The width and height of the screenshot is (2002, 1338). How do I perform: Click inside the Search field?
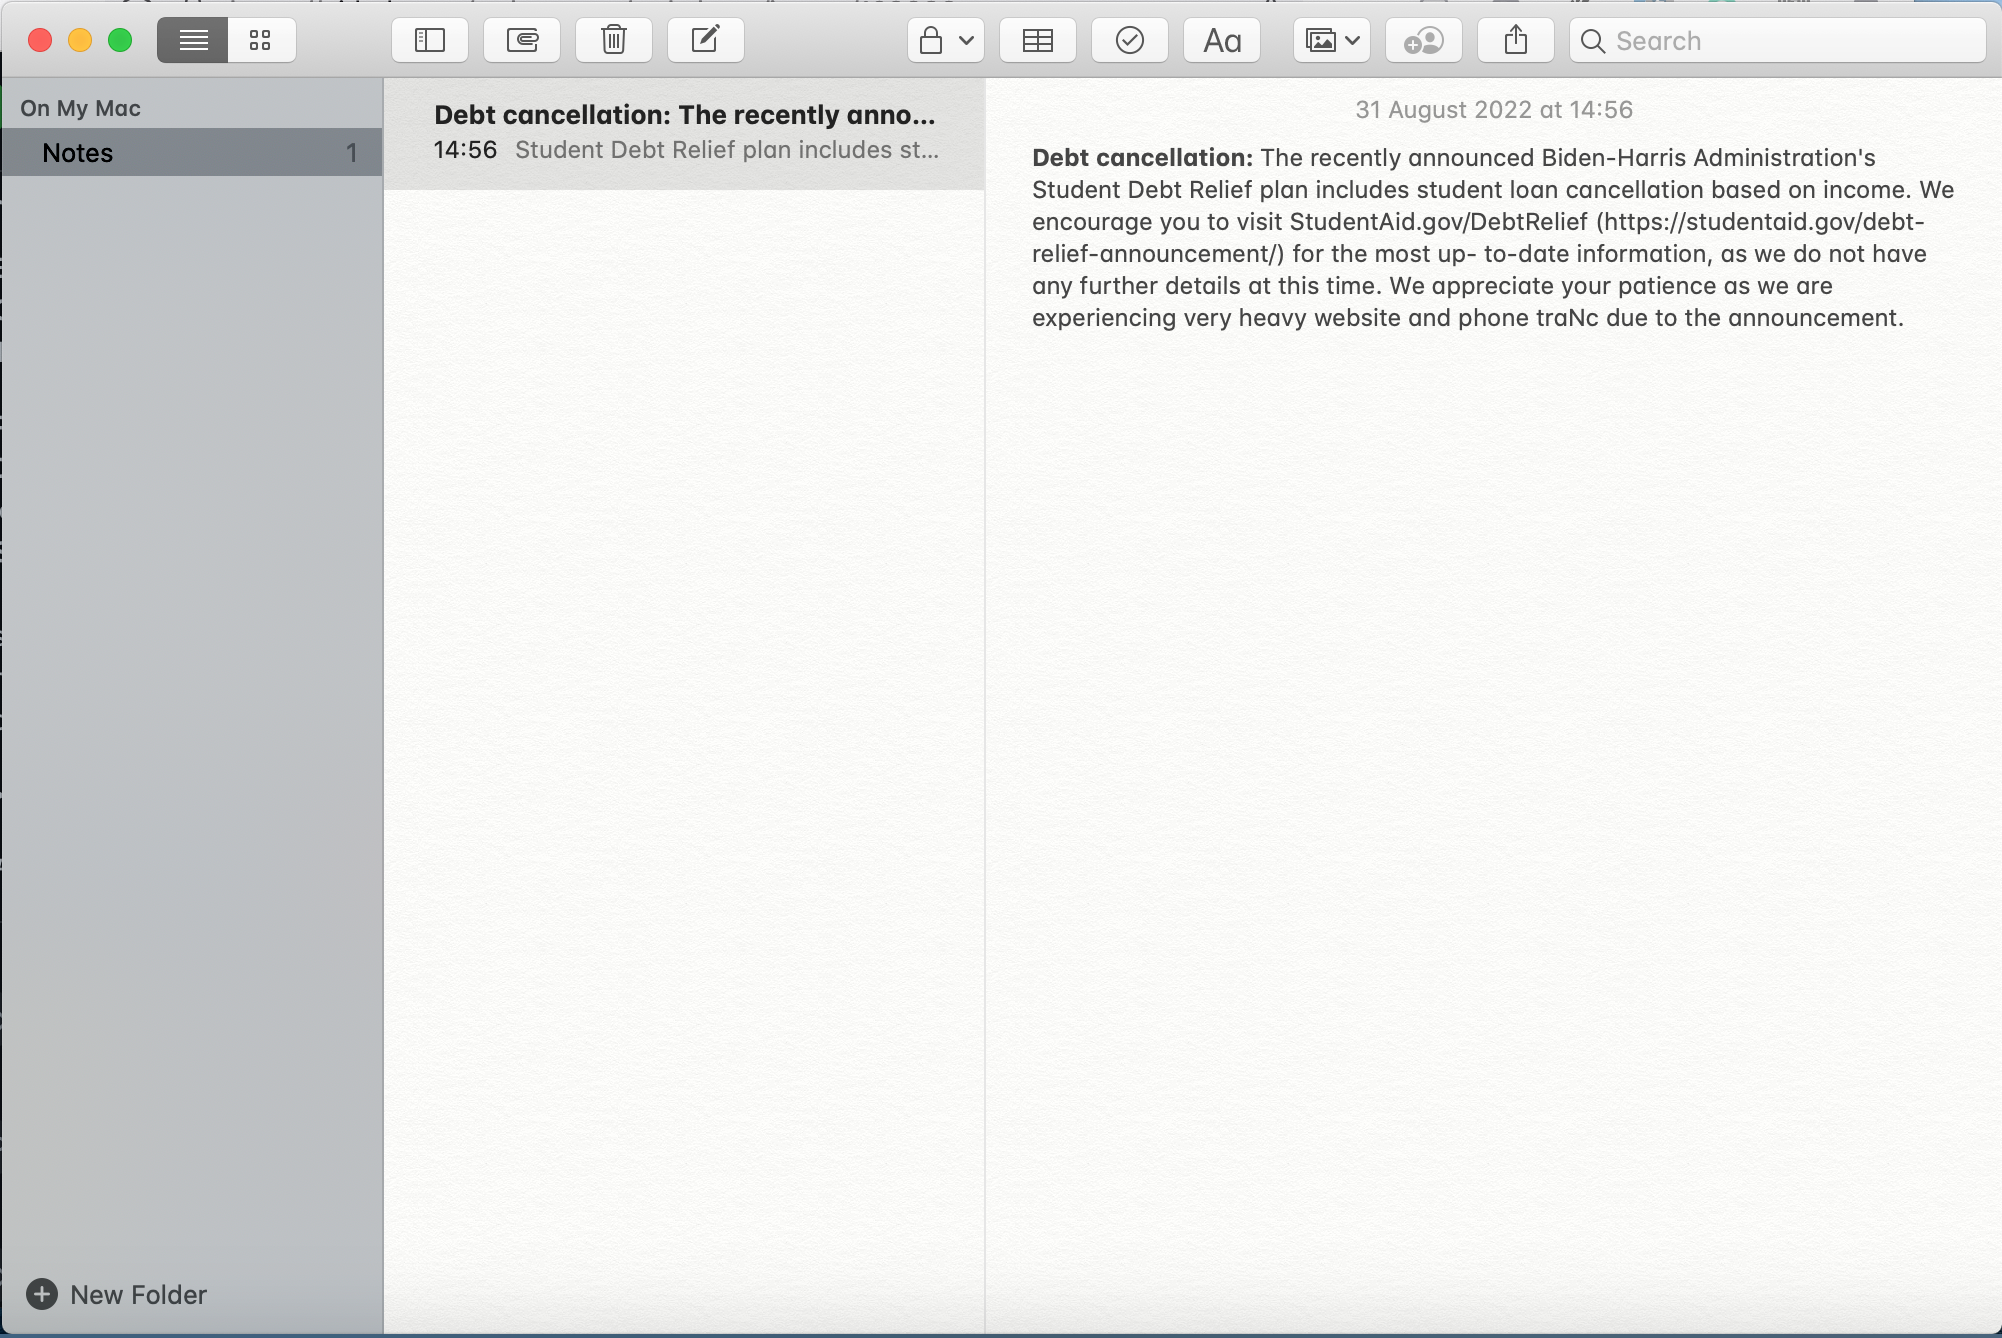(1778, 40)
